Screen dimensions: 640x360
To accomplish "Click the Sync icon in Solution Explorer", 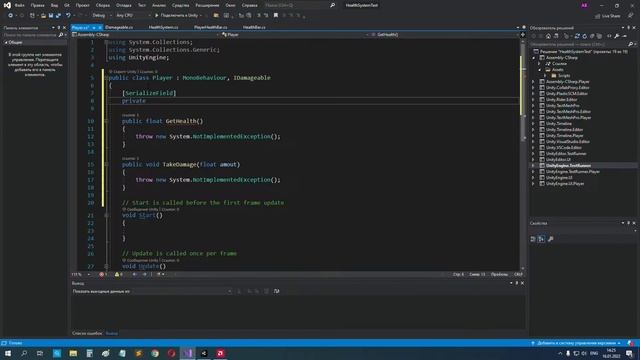I will 577,36.
